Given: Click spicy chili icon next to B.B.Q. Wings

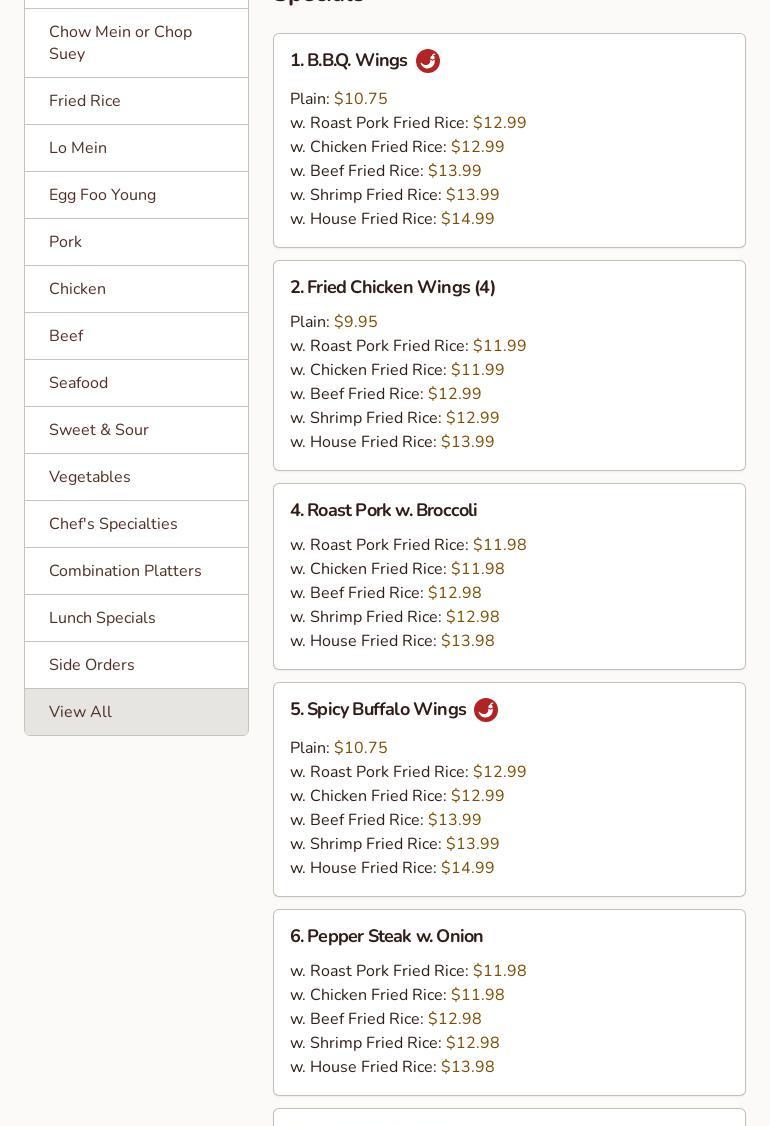Looking at the screenshot, I should click(428, 61).
